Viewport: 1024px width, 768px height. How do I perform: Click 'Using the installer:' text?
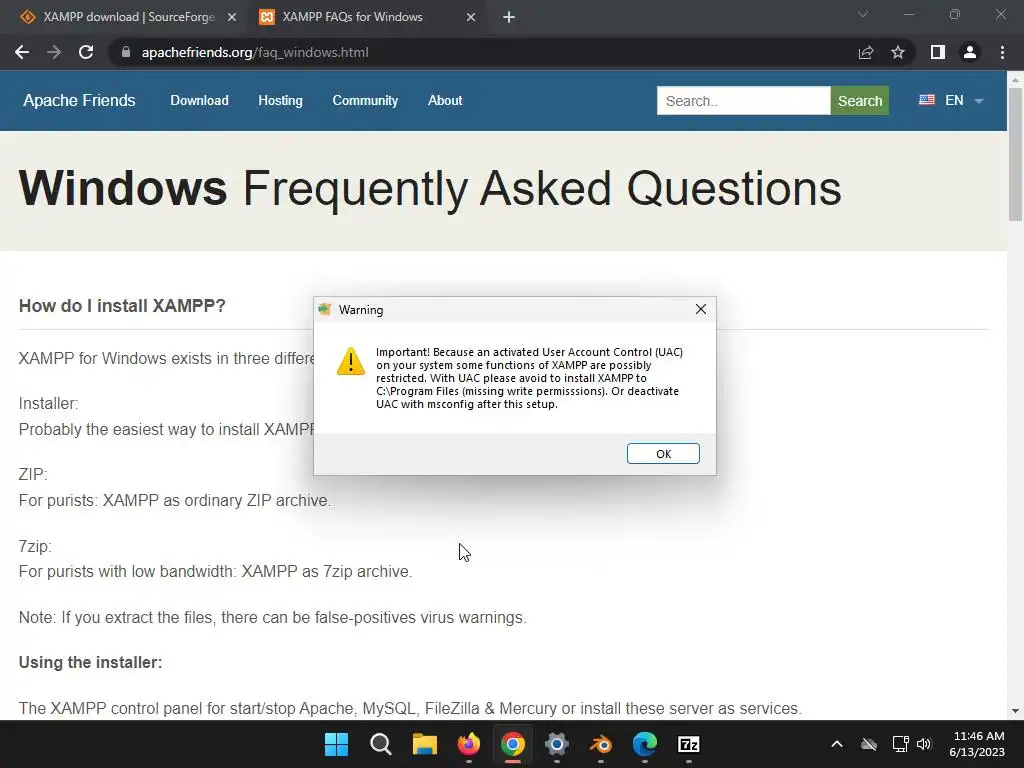point(90,662)
